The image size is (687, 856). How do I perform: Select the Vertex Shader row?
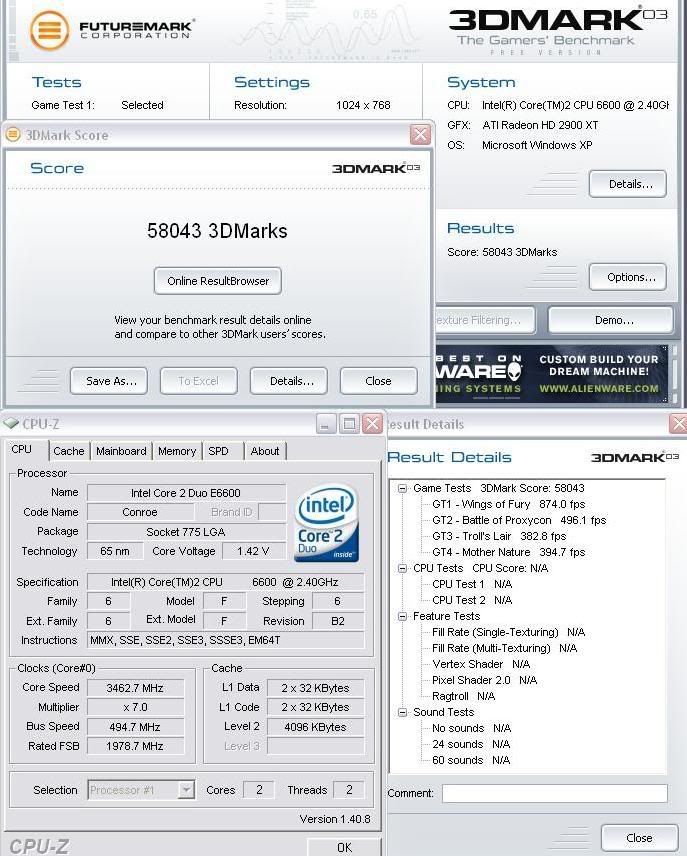click(481, 664)
